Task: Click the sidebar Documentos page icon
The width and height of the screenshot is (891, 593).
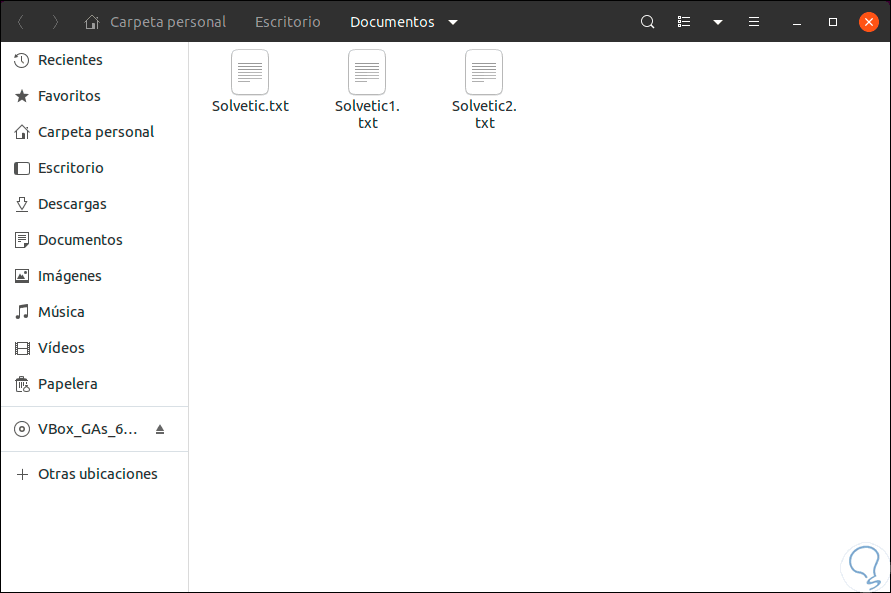Action: click(x=22, y=240)
